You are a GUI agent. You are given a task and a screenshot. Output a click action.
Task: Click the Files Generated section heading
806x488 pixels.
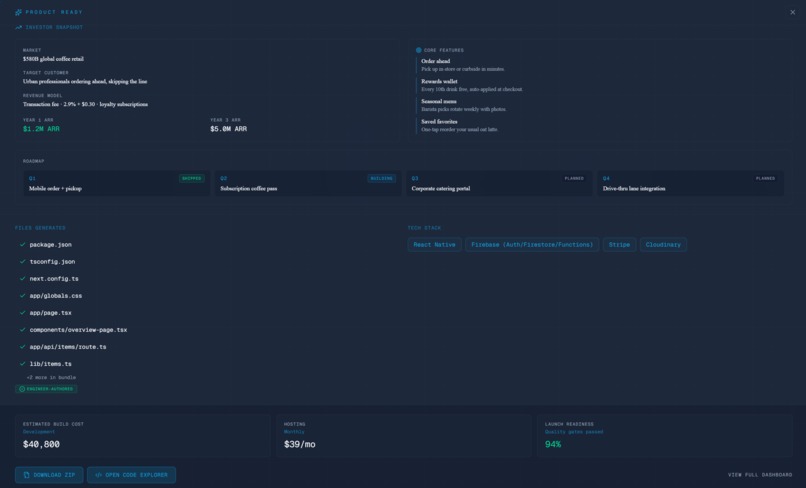tap(40, 228)
